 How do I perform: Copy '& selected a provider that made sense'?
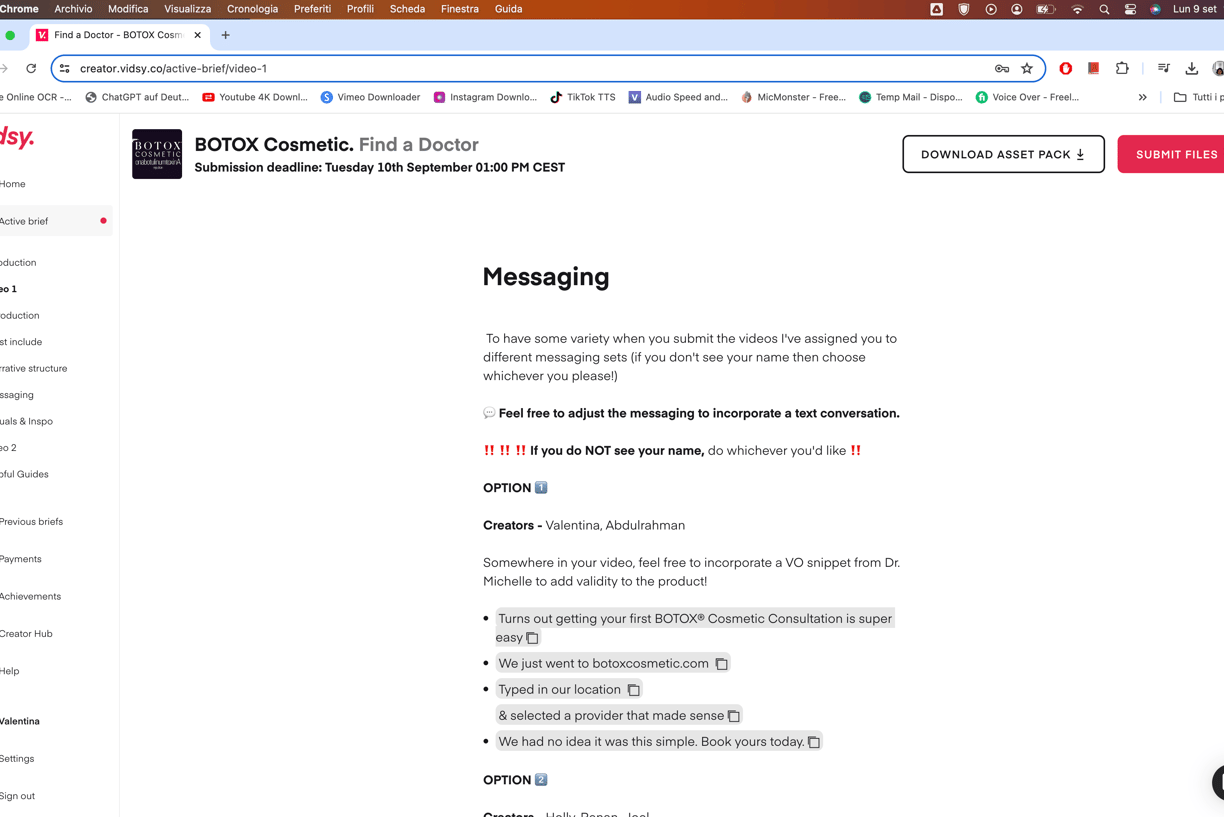click(x=734, y=716)
